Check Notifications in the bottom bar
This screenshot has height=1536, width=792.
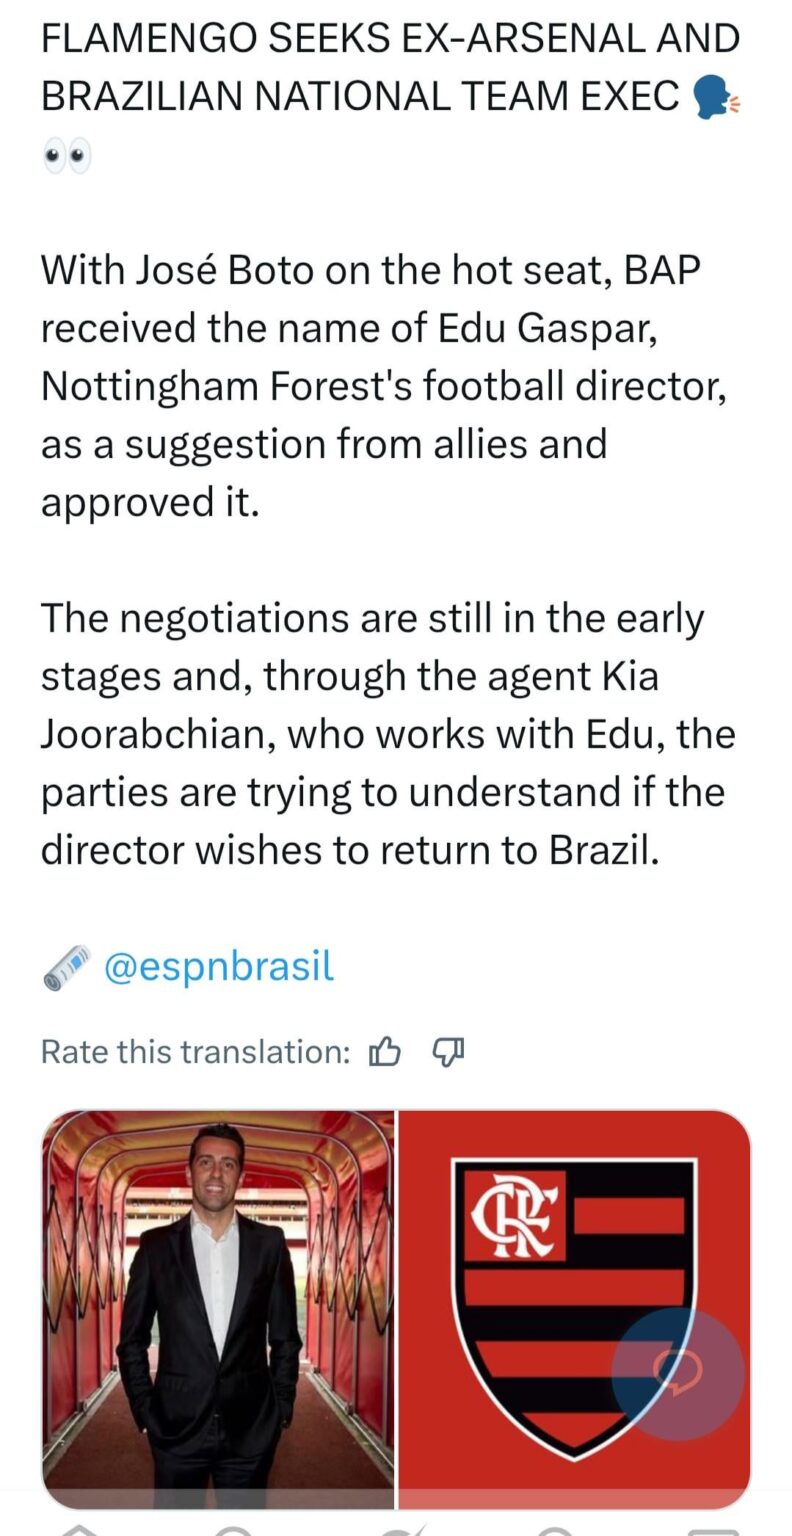coord(554,1528)
